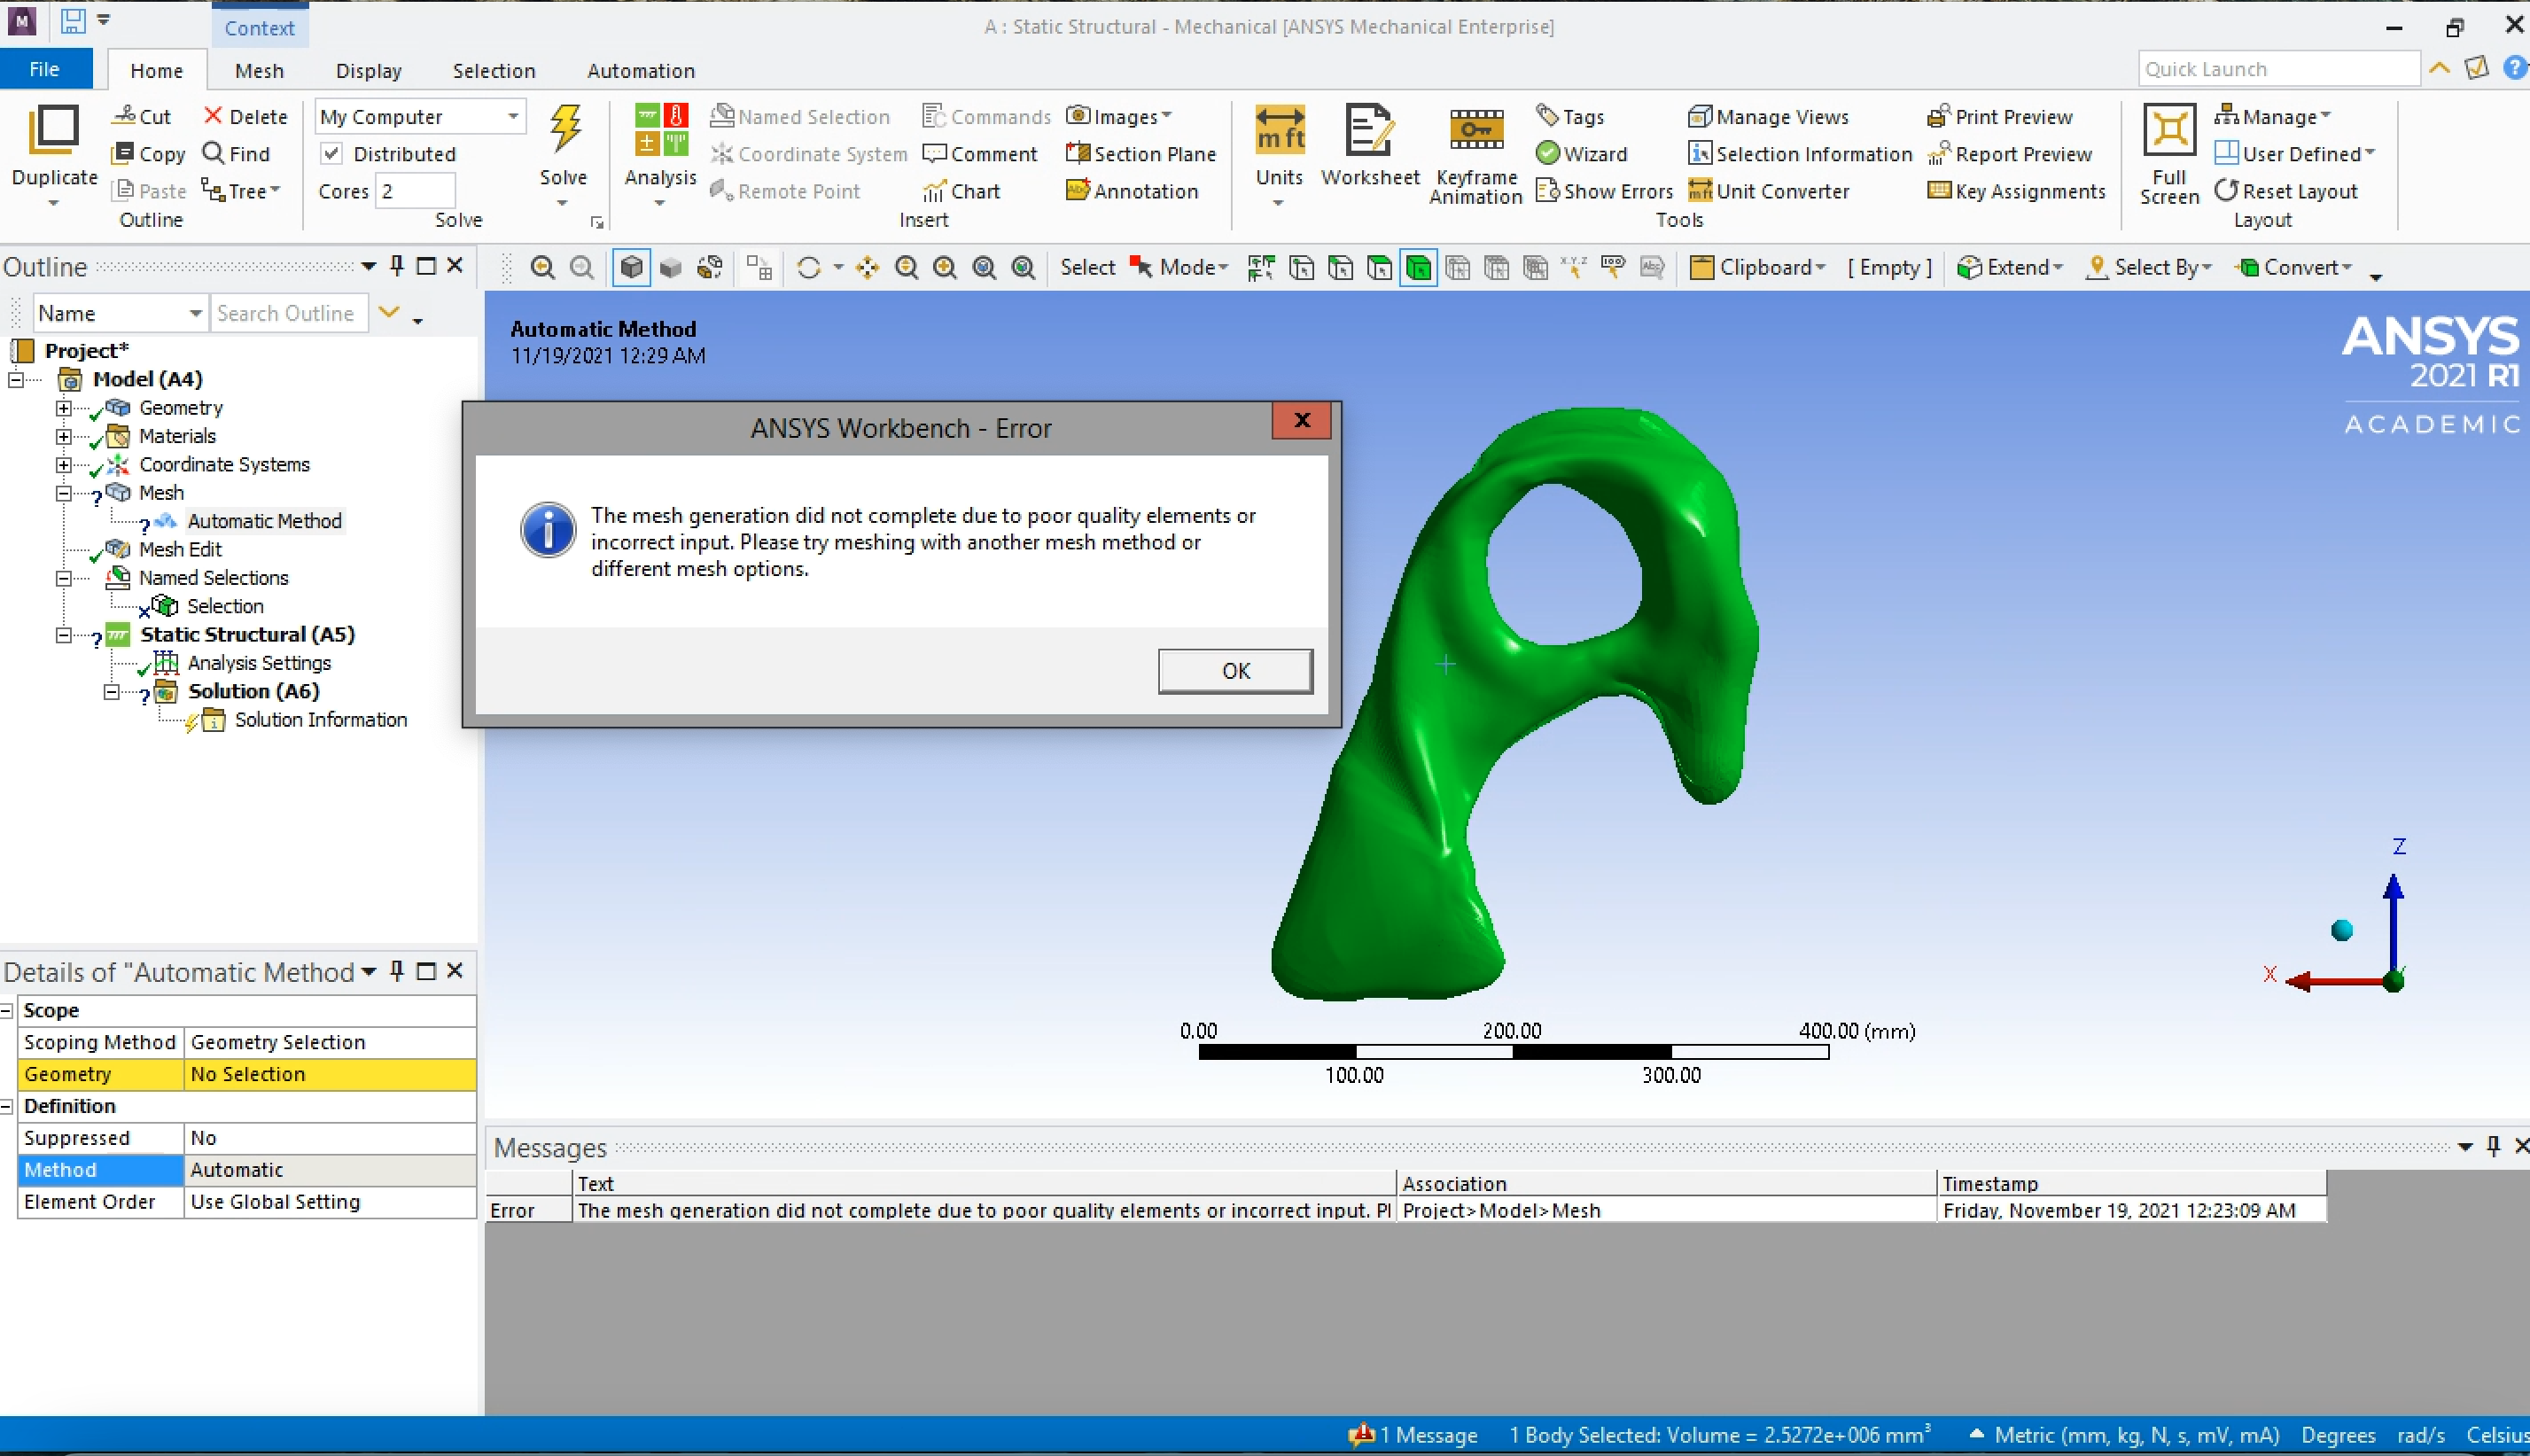Click the Cores number field
Viewport: 2530px width, 1456px height.
[415, 191]
